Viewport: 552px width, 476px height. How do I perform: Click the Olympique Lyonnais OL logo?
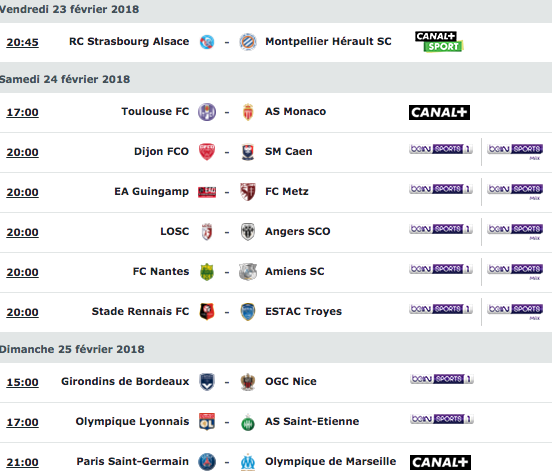(x=207, y=422)
